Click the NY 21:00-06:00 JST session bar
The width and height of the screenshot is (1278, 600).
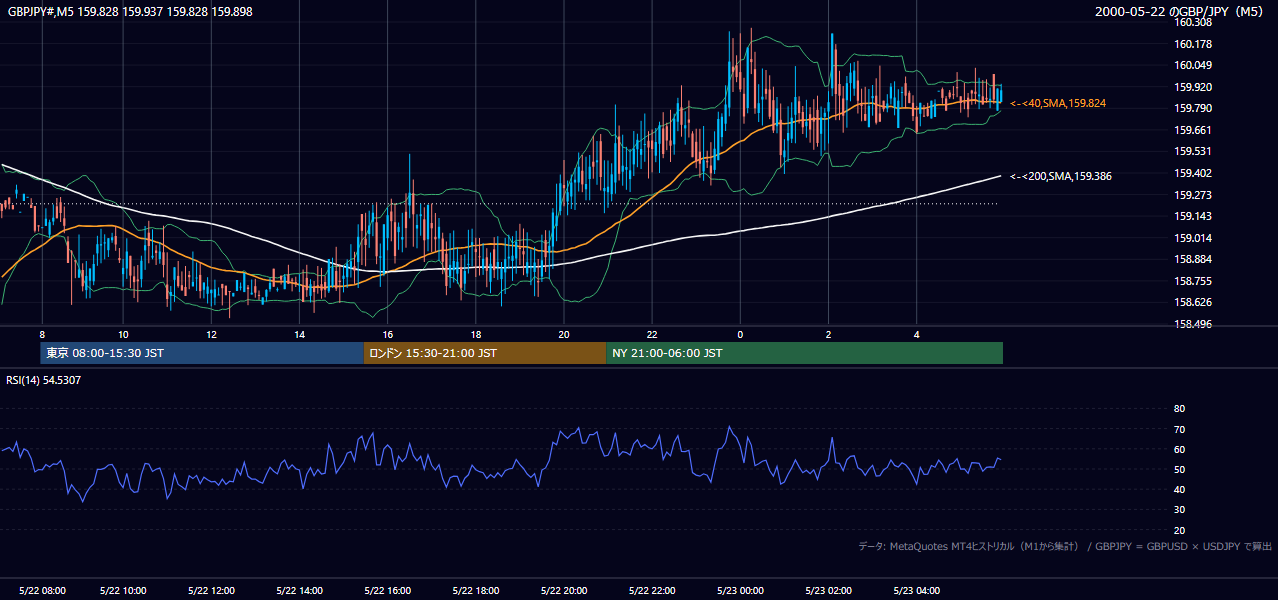(804, 353)
